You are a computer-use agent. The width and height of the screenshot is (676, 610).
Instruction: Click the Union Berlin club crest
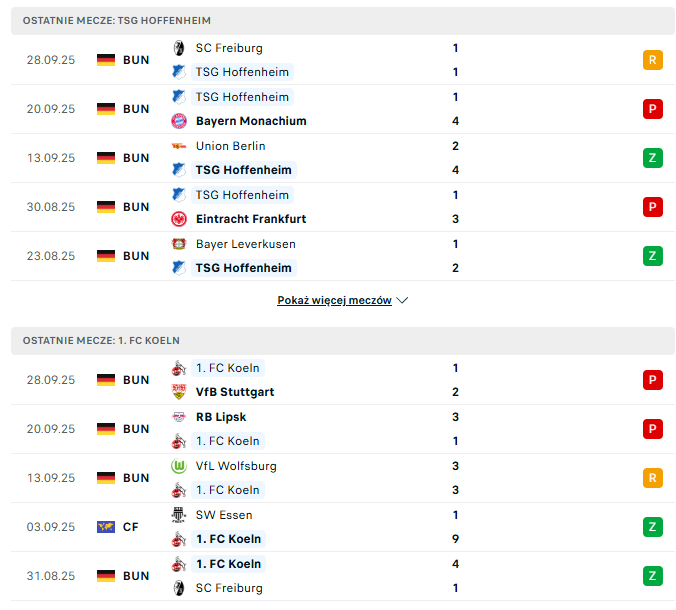(x=179, y=146)
